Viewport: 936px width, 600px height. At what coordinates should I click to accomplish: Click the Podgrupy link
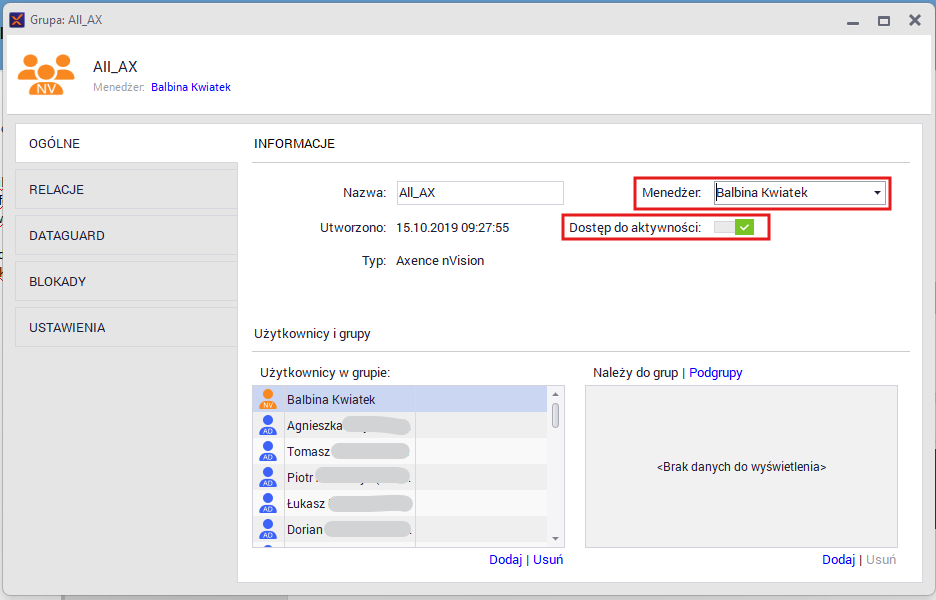point(715,372)
